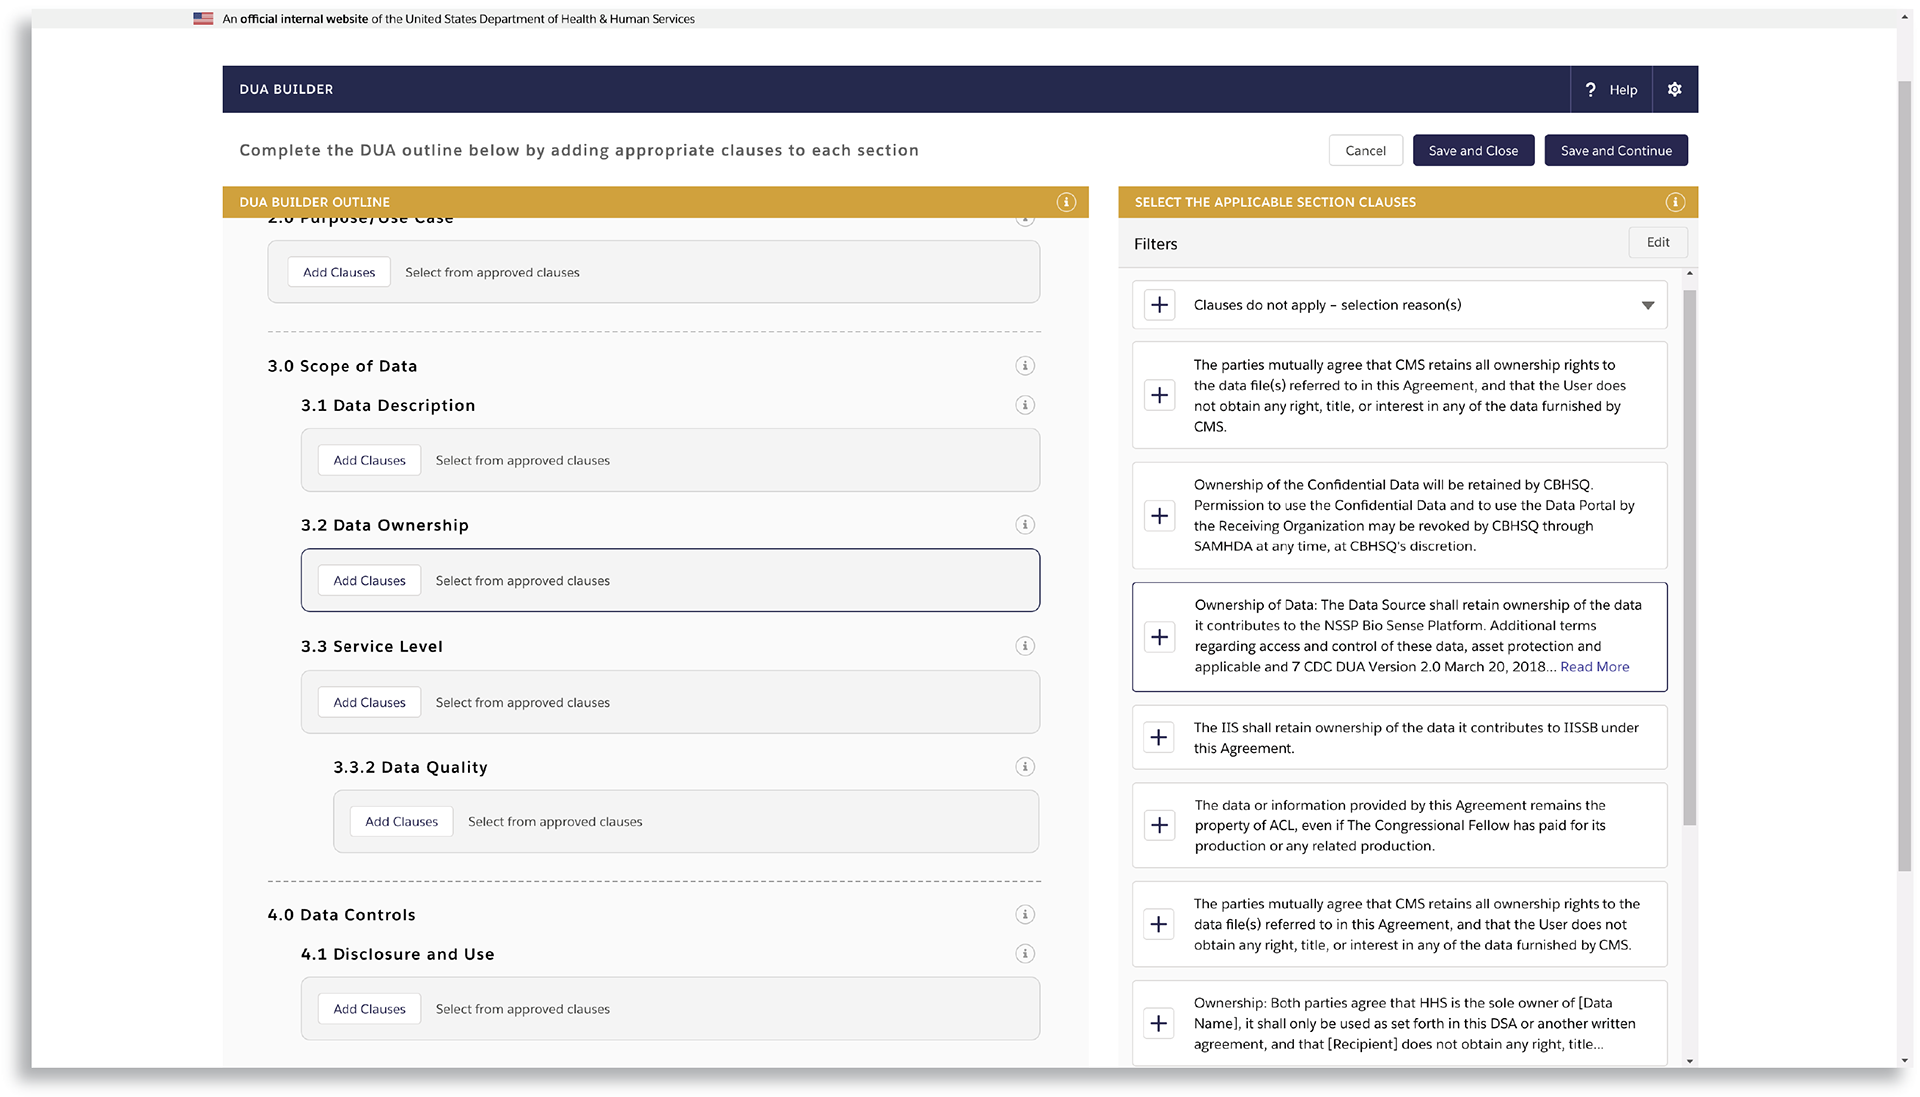Click info icon in DUA Builder Outline header

click(1066, 202)
